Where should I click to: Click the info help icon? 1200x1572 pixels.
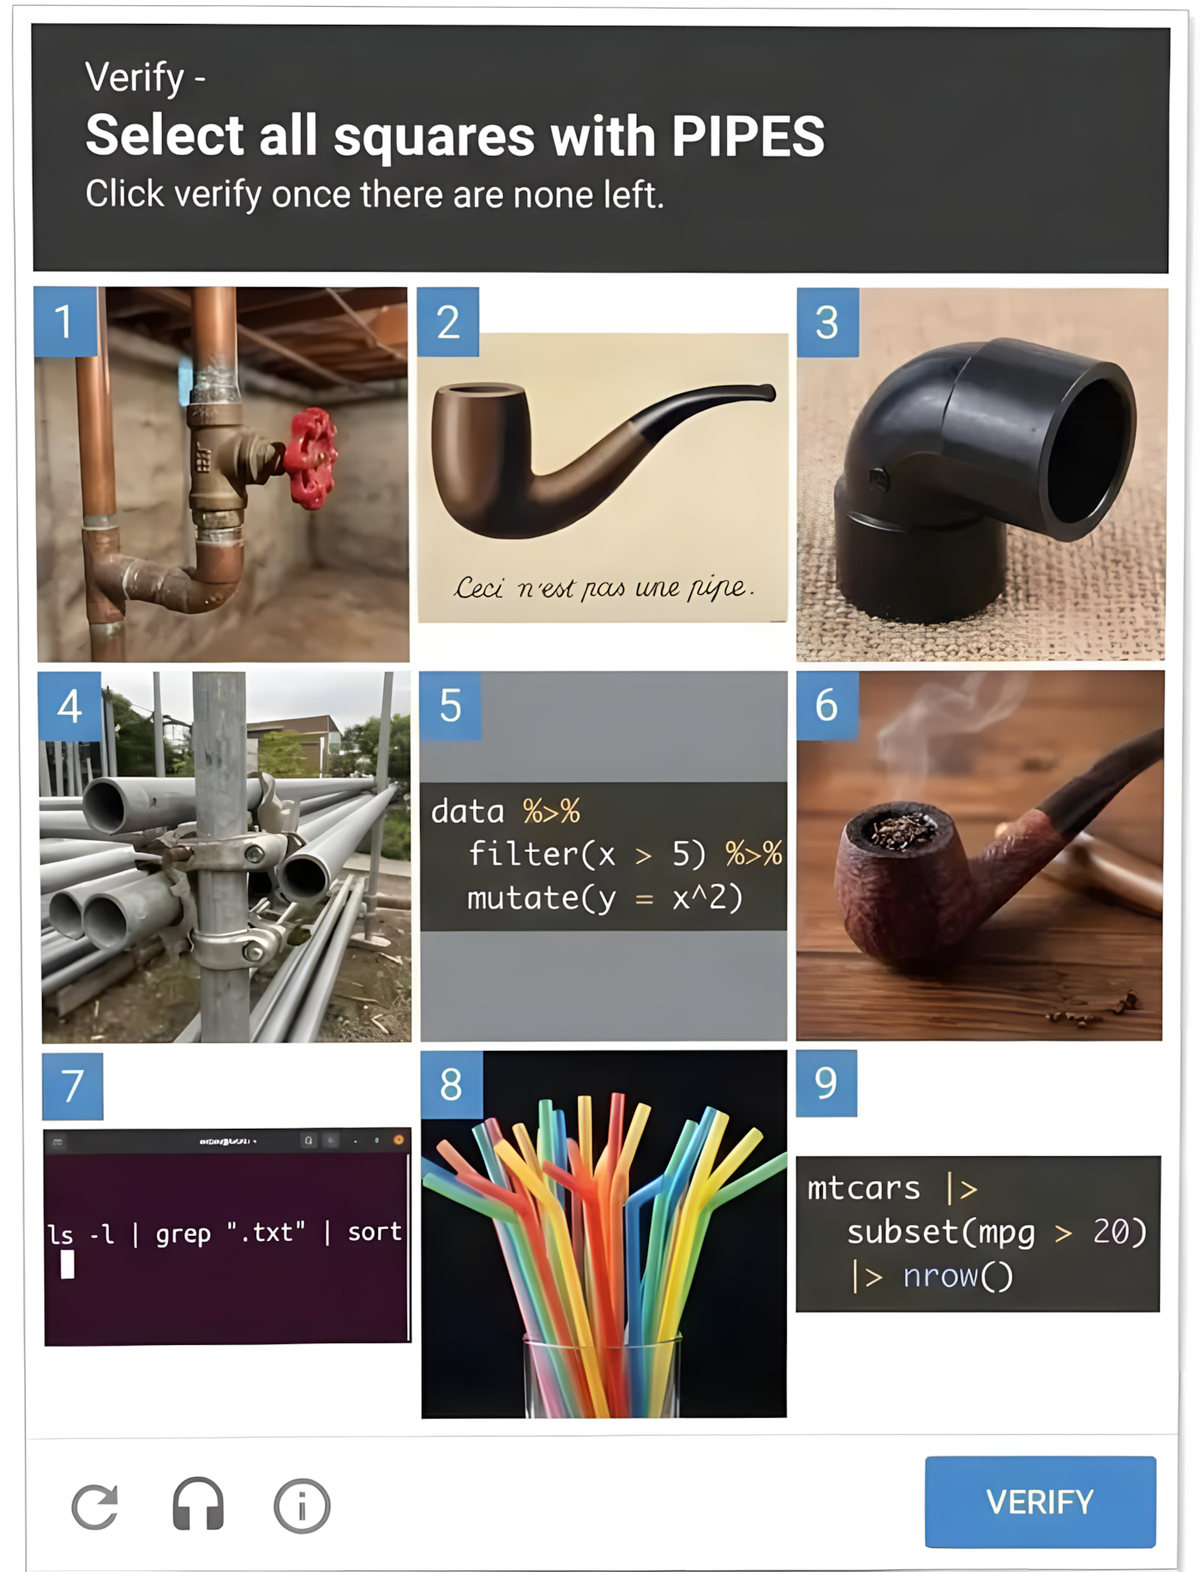[x=302, y=1505]
